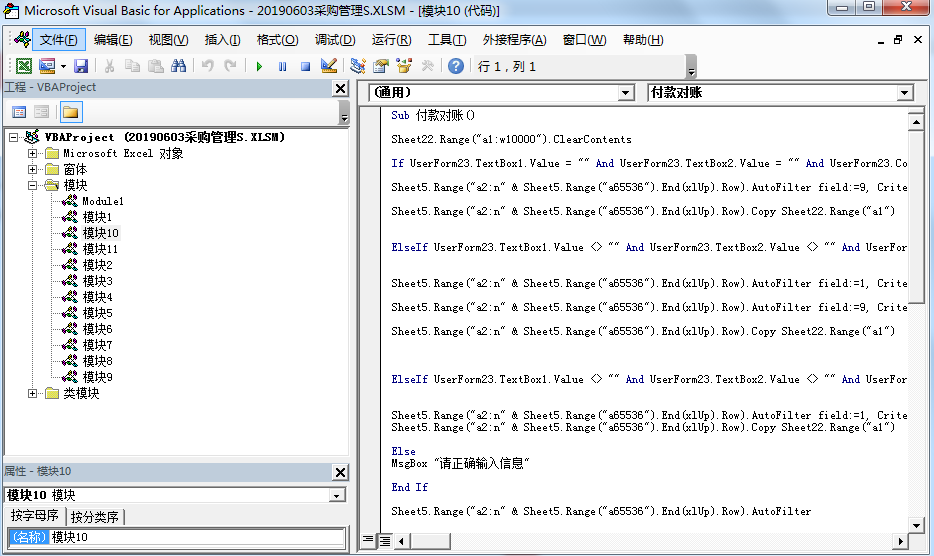Open the (通用) object dropdown
This screenshot has width=934, height=556.
coord(625,93)
